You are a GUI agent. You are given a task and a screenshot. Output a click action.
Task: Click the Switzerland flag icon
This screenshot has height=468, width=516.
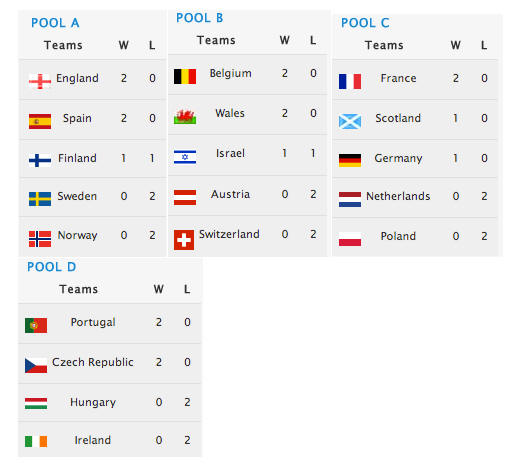click(184, 240)
